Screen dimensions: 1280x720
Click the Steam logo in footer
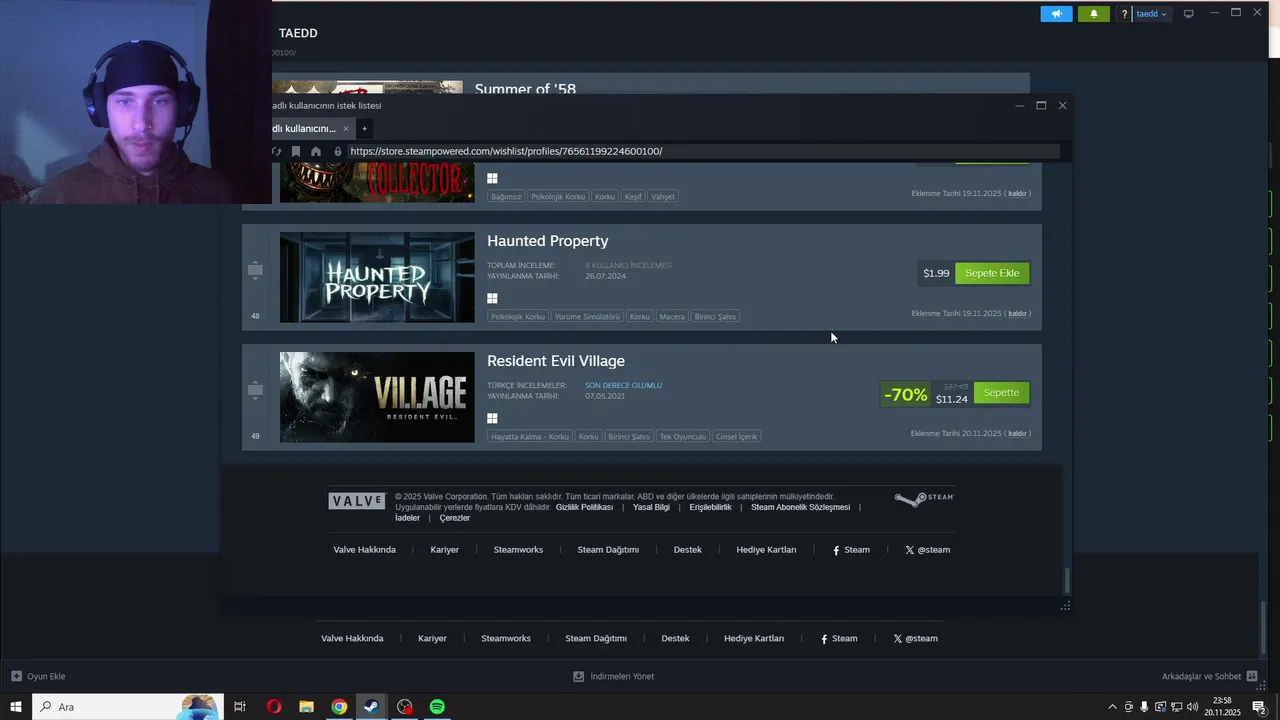pos(924,498)
